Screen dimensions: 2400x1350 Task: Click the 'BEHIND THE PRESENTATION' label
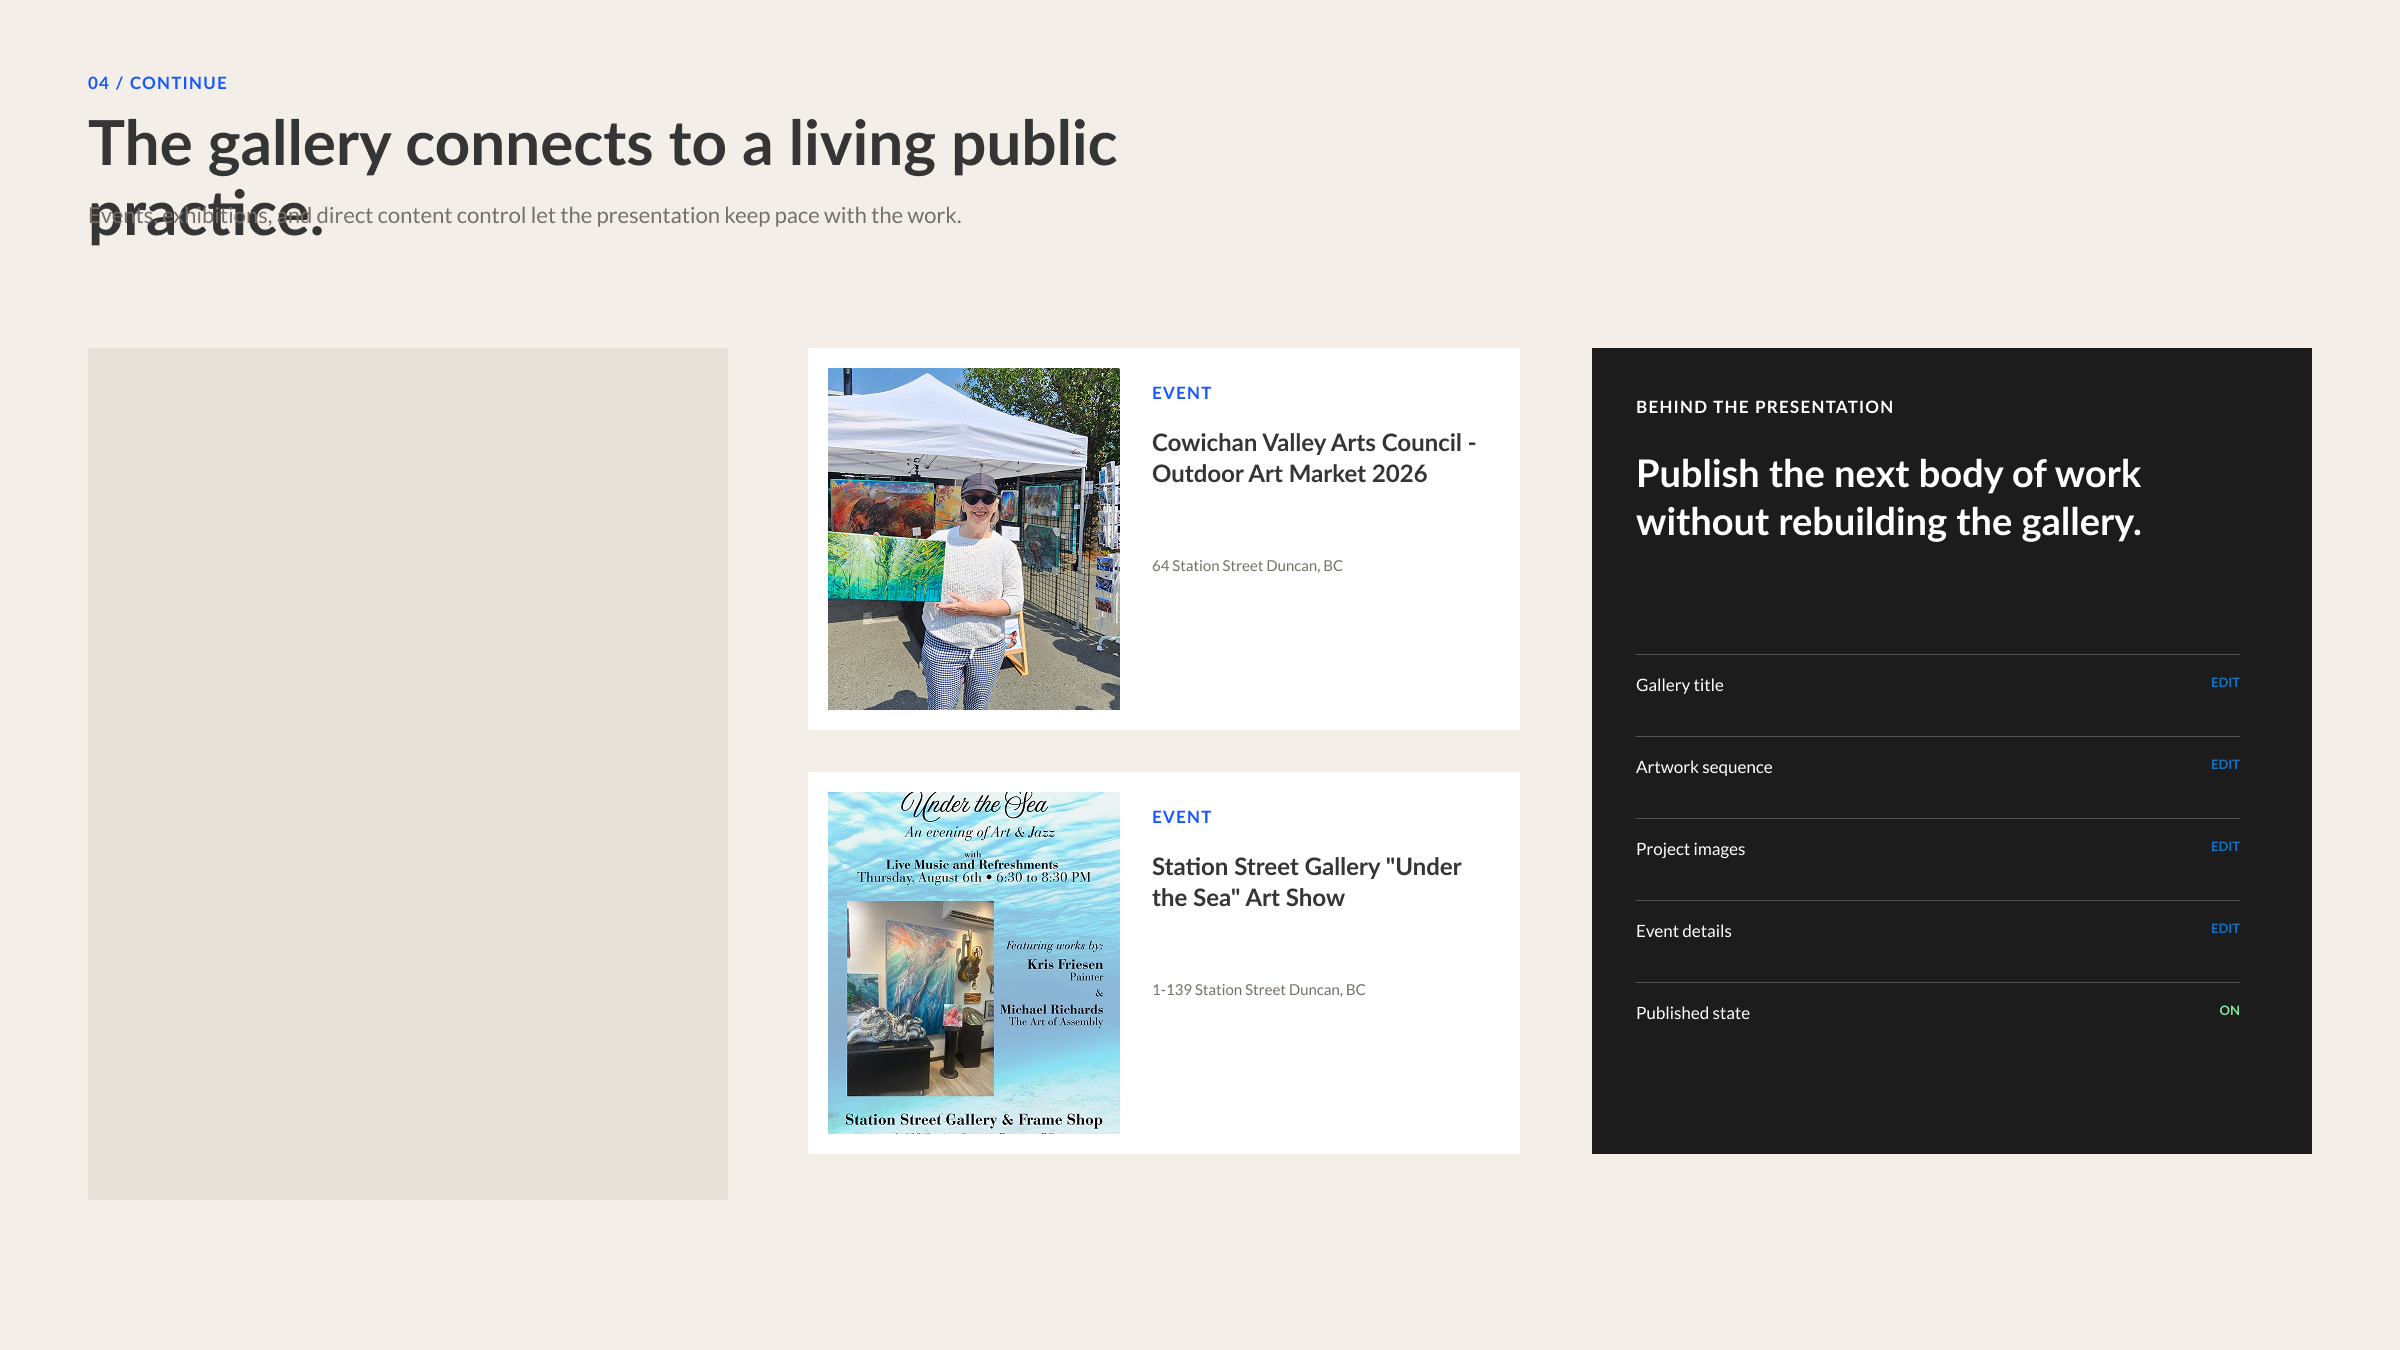click(1764, 407)
